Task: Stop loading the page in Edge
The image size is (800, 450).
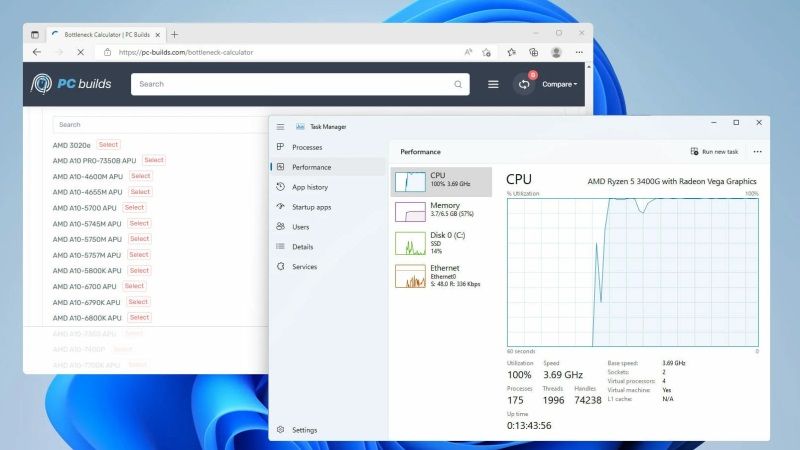Action: [x=81, y=52]
